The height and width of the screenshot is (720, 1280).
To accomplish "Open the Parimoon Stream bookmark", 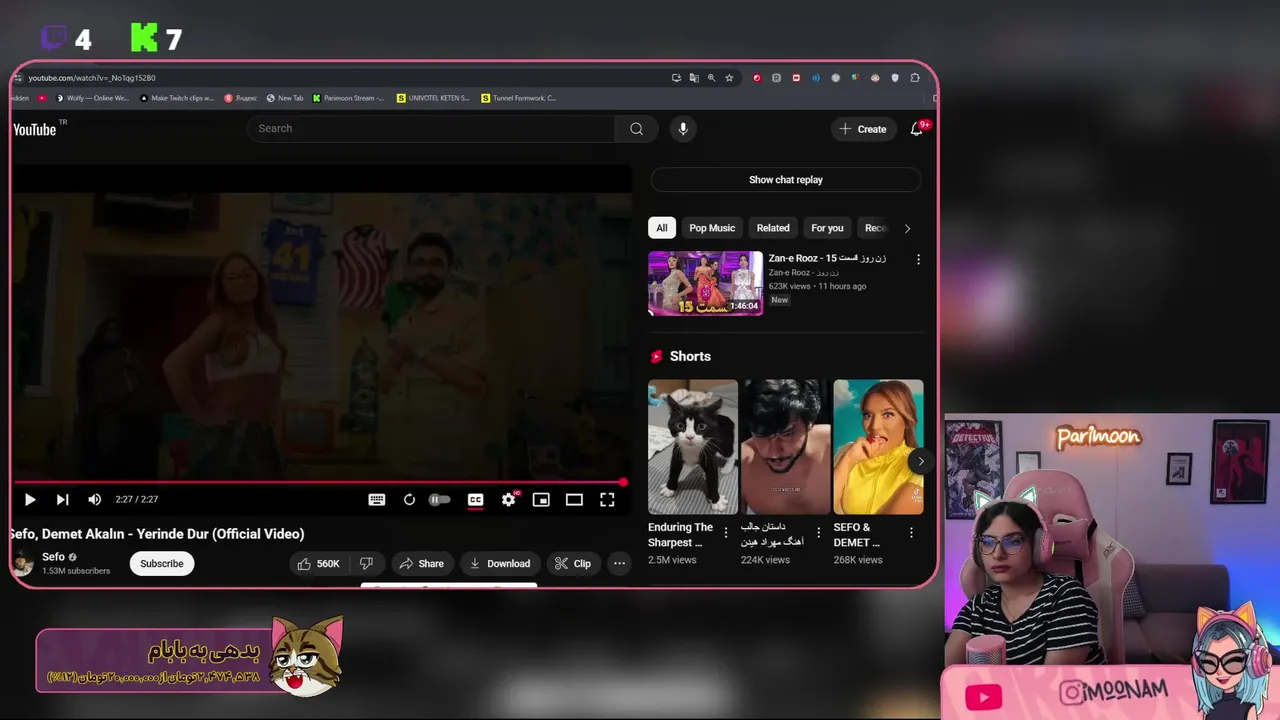I will [349, 98].
